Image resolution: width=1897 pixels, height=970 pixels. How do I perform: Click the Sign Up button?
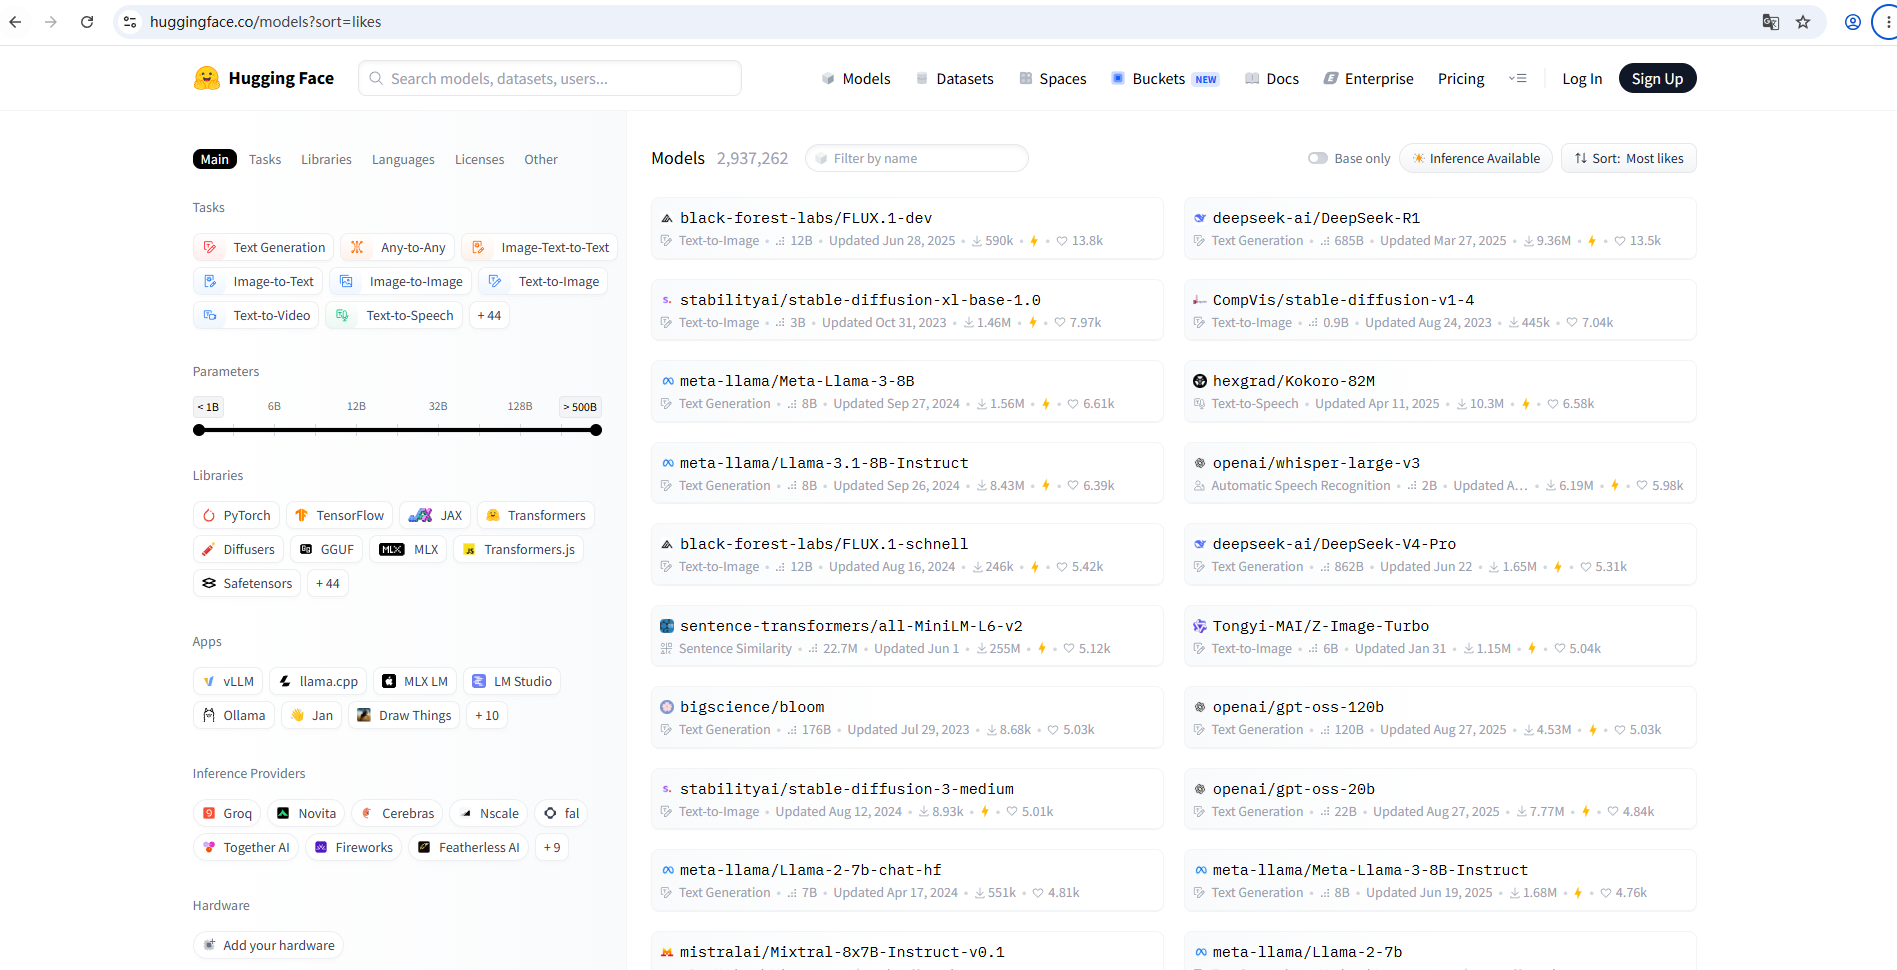tap(1657, 78)
